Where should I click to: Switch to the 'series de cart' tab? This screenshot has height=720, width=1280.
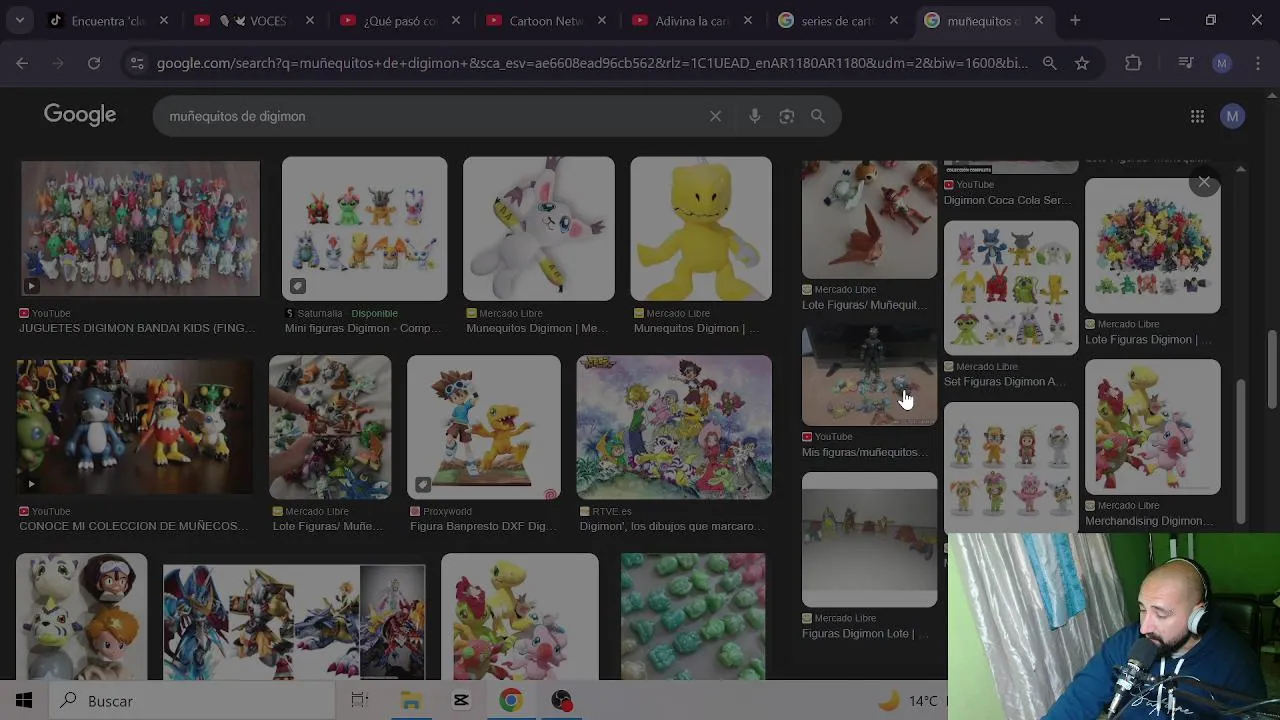838,20
